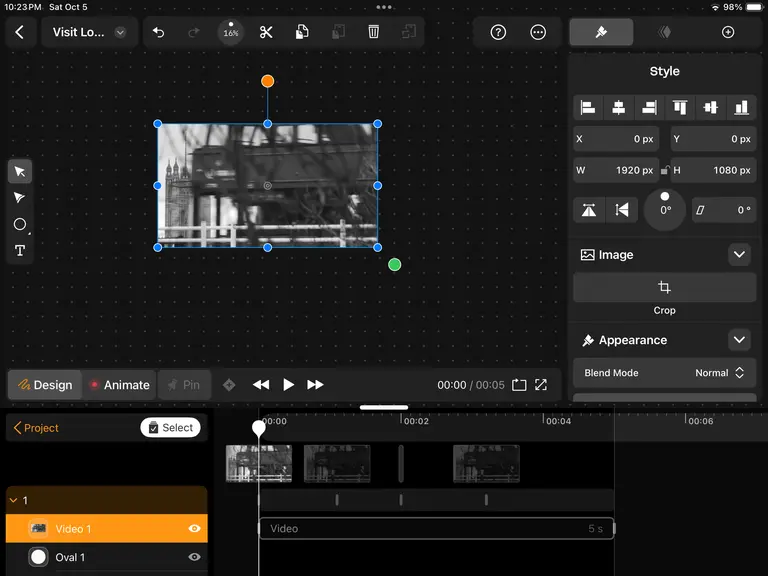The height and width of the screenshot is (576, 768).
Task: Delete selection with the trash icon
Action: (x=373, y=32)
